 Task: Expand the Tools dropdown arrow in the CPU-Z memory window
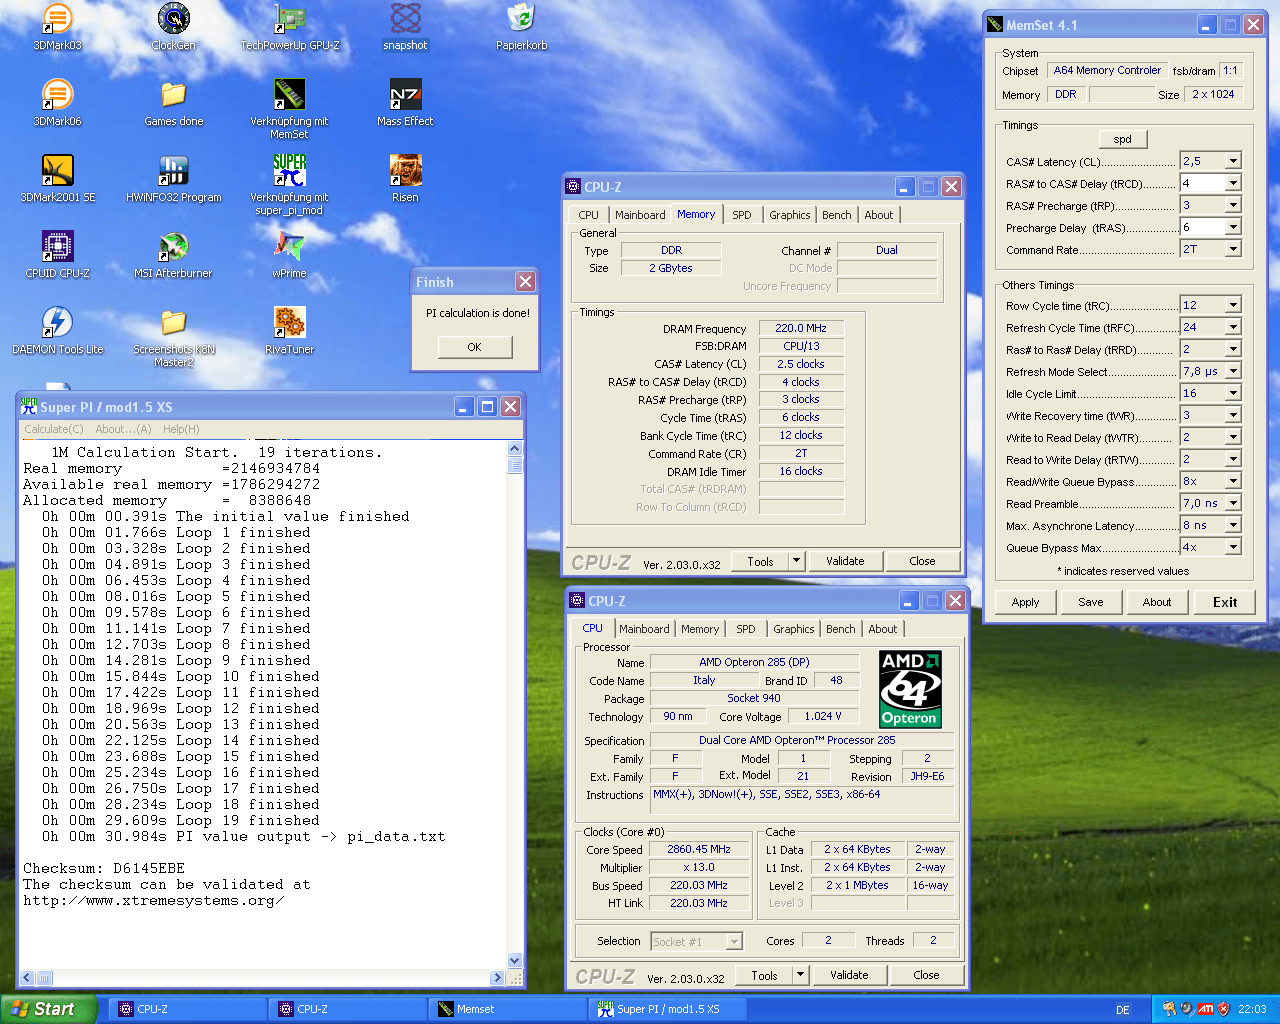coord(797,561)
